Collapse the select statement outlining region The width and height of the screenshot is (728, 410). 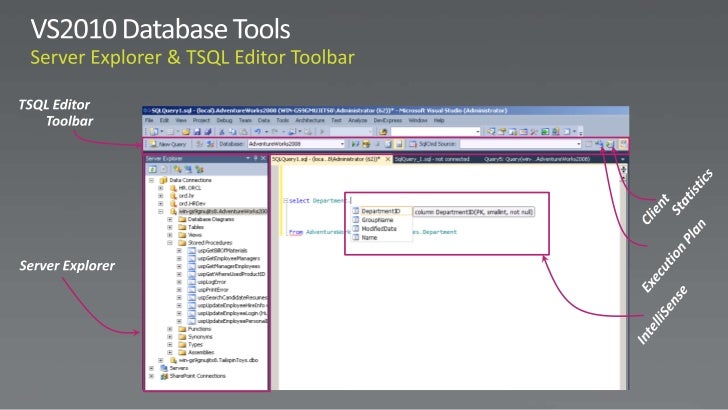[285, 201]
